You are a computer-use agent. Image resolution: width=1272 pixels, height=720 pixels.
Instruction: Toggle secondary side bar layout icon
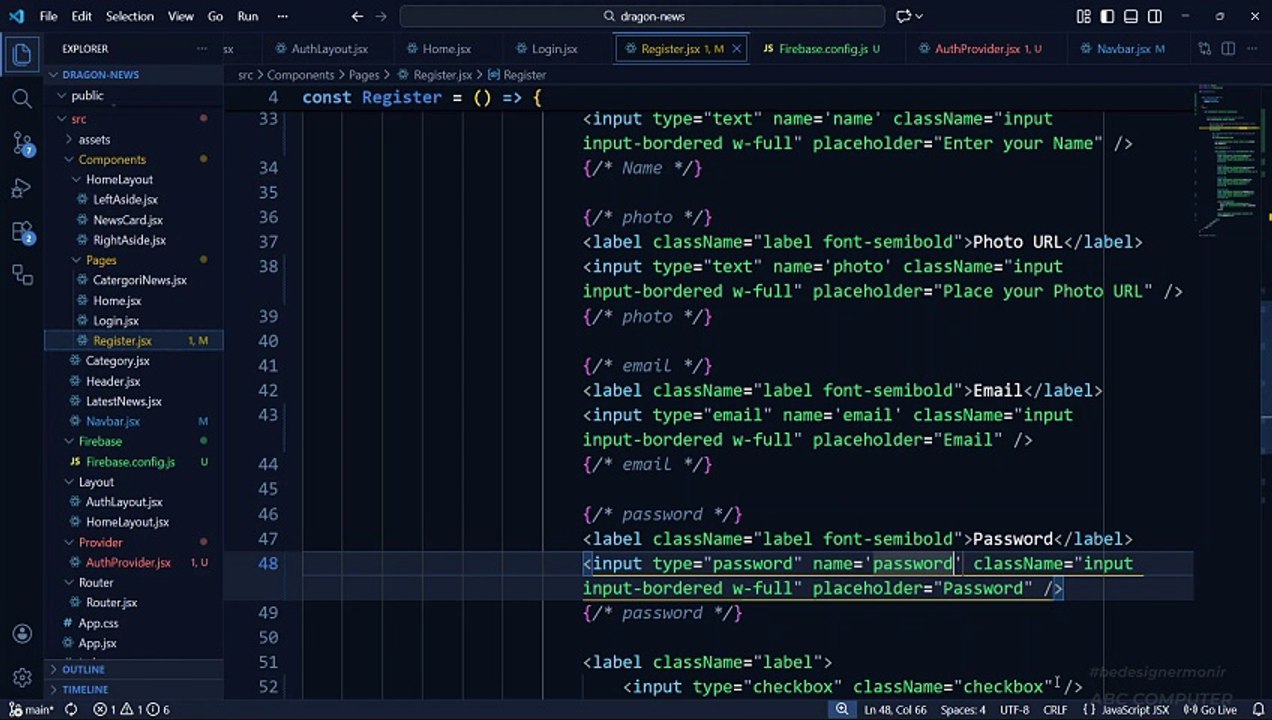tap(1155, 16)
